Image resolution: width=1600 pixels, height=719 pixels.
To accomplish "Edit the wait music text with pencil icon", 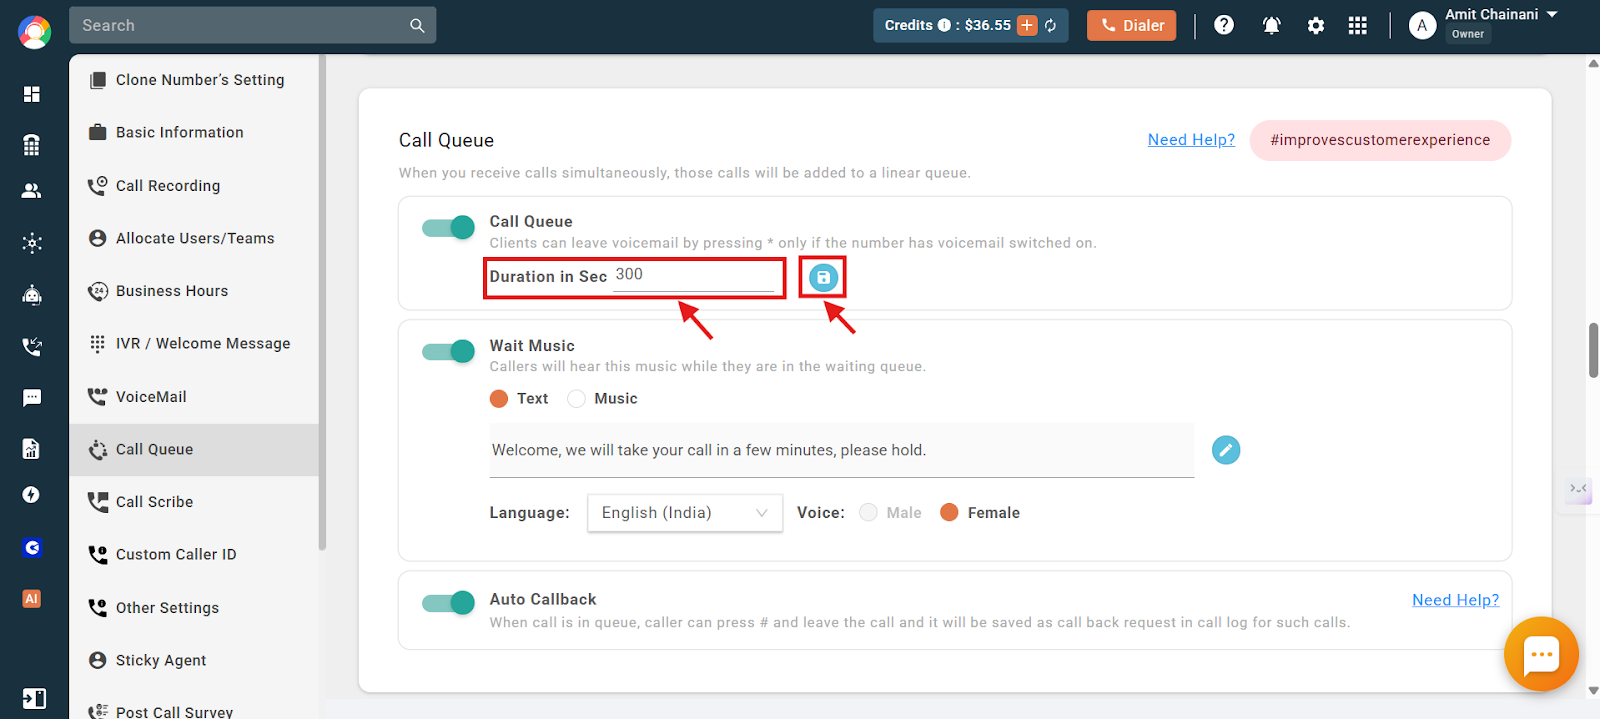I will 1226,450.
